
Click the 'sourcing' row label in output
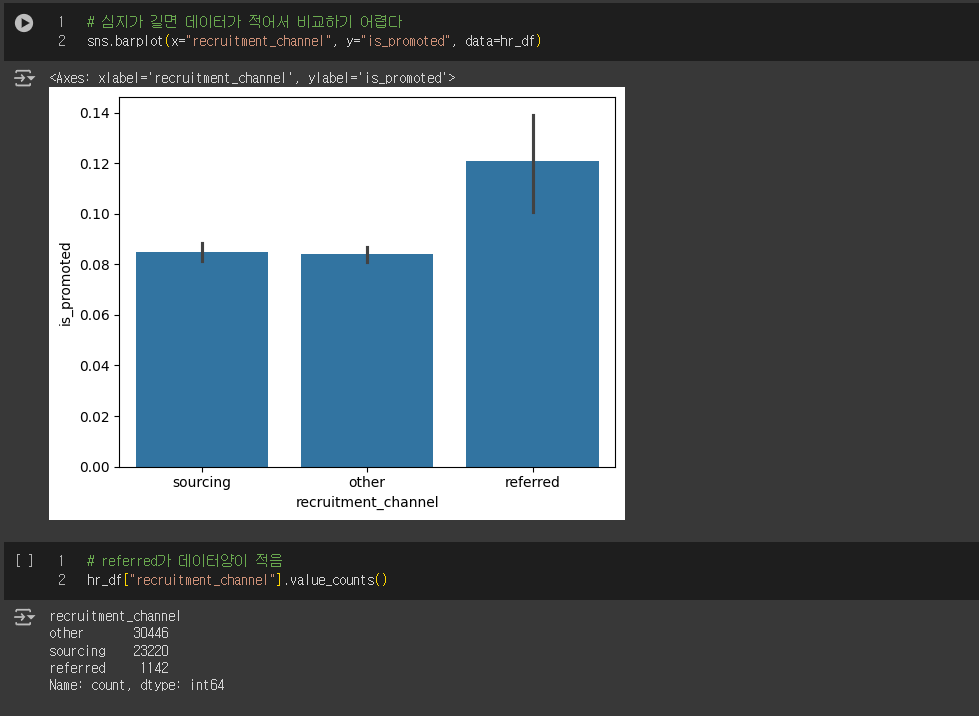[x=77, y=651]
